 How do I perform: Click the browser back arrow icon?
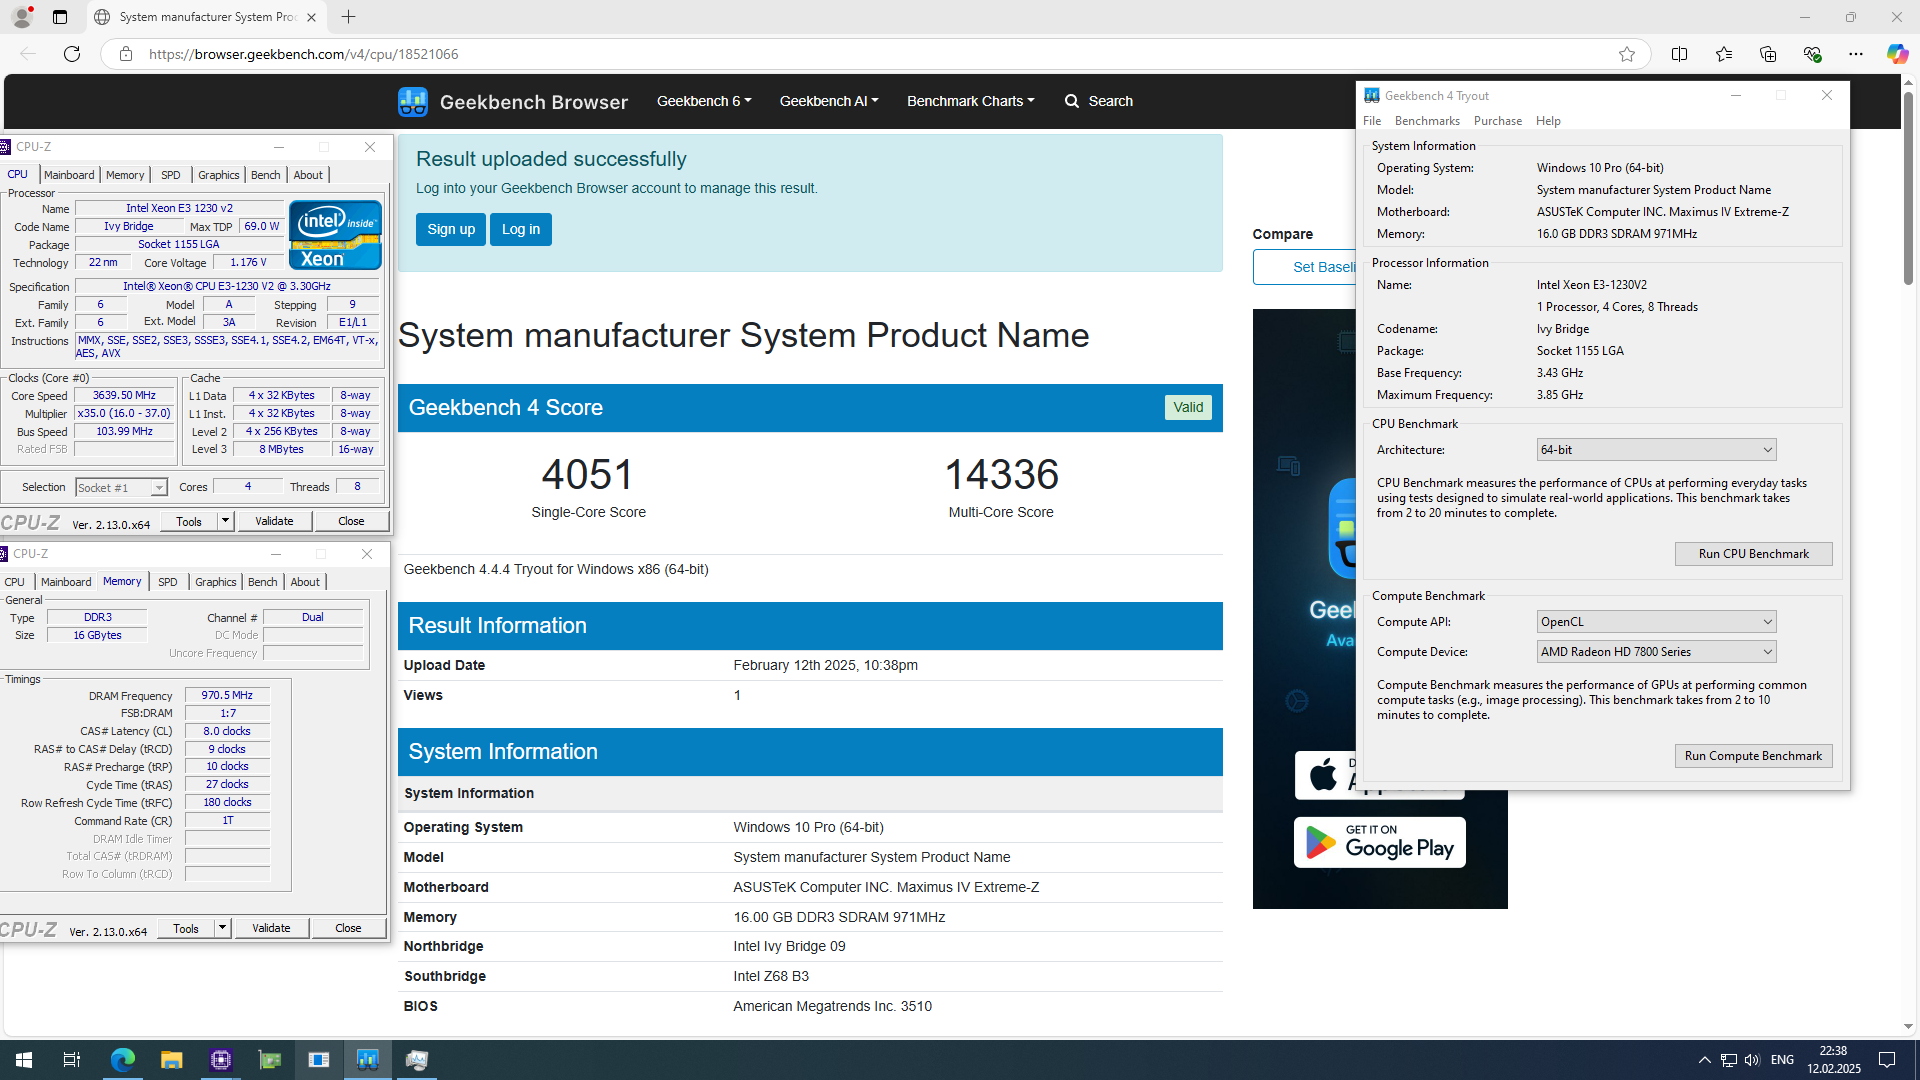click(28, 54)
